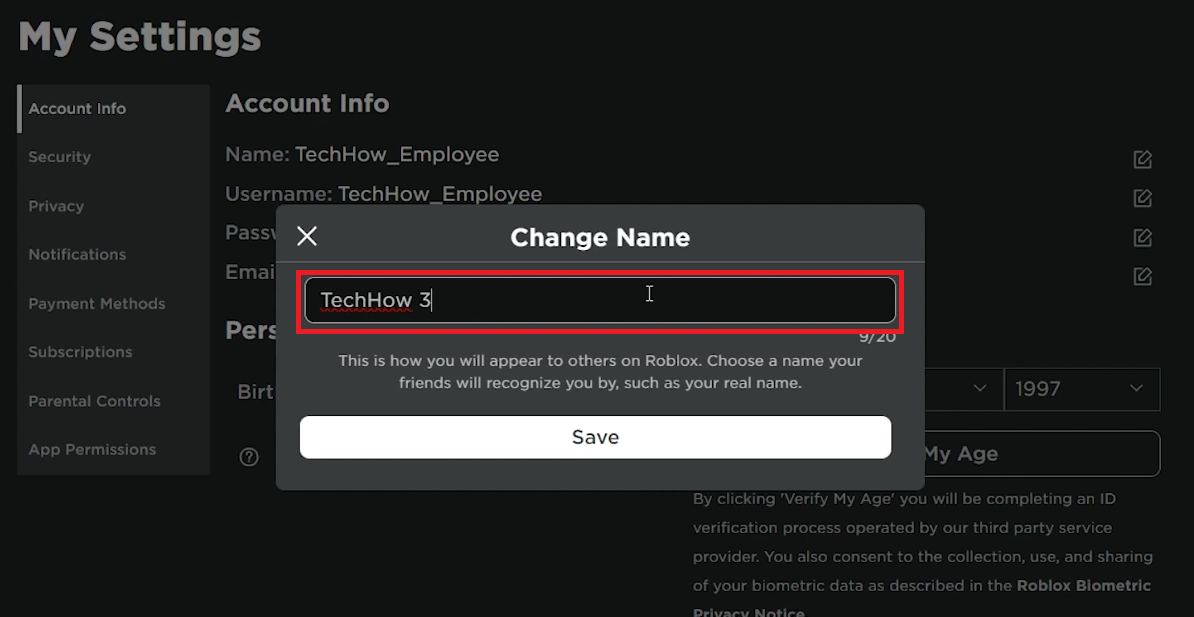The width and height of the screenshot is (1194, 617).
Task: Select App Permissions in the sidebar
Action: coord(92,449)
